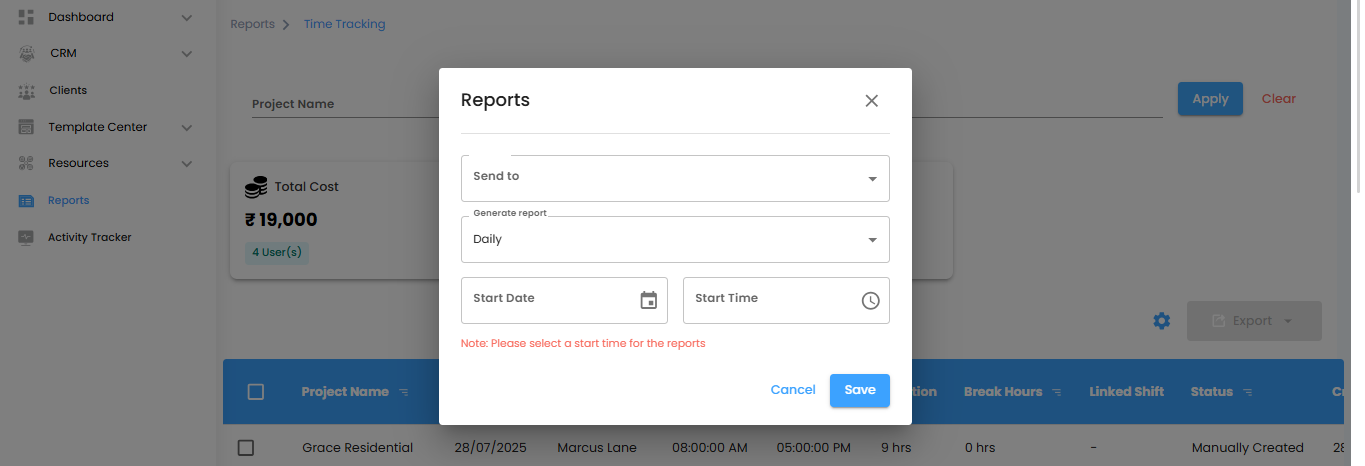
Task: Open the Generate report Daily dropdown
Action: coord(675,240)
